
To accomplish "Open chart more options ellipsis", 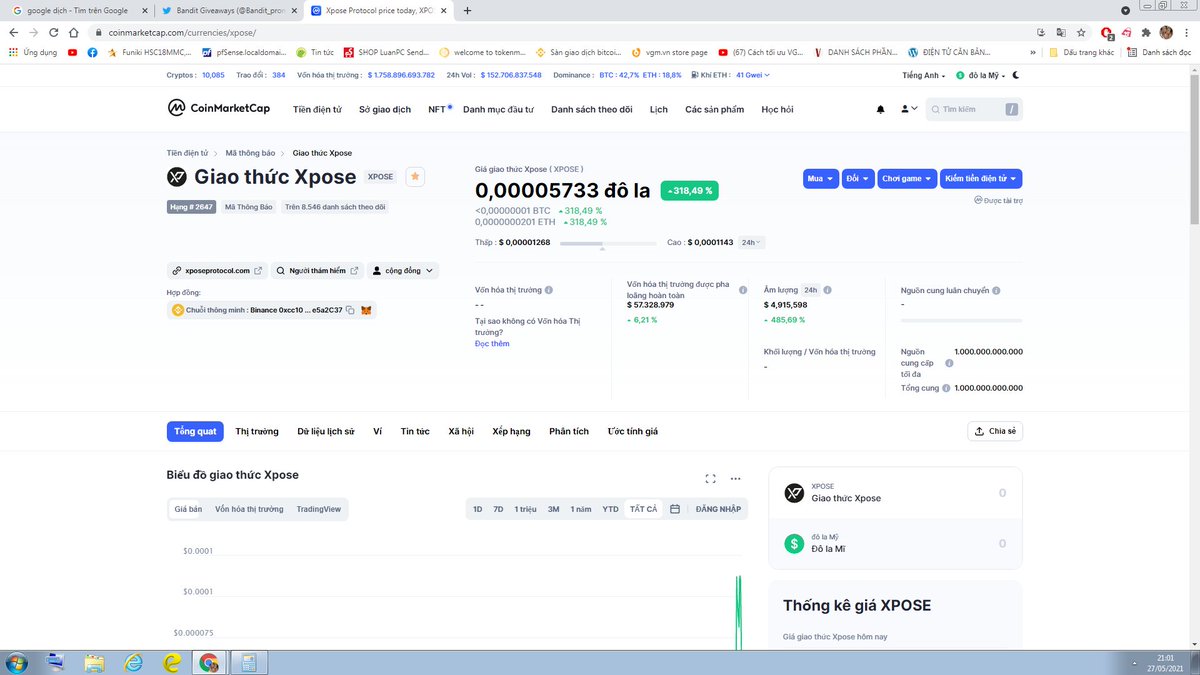I will 736,479.
